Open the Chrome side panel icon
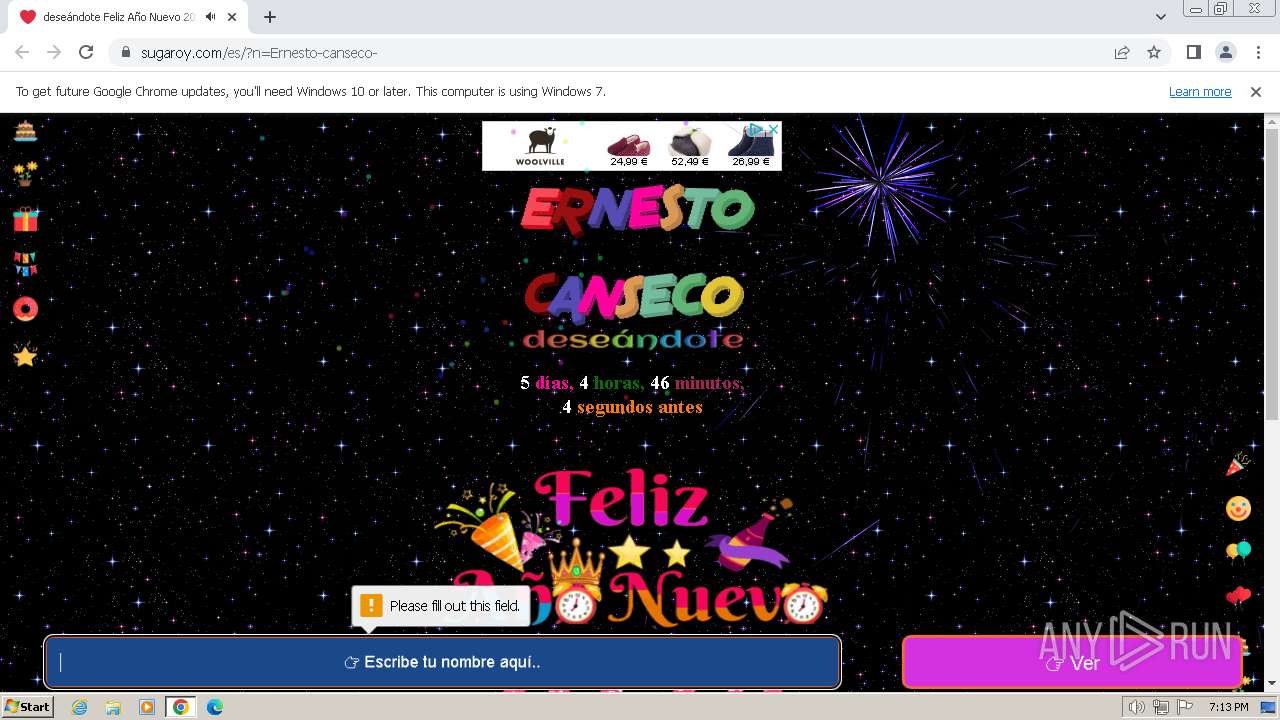This screenshot has height=720, width=1280. tap(1194, 52)
